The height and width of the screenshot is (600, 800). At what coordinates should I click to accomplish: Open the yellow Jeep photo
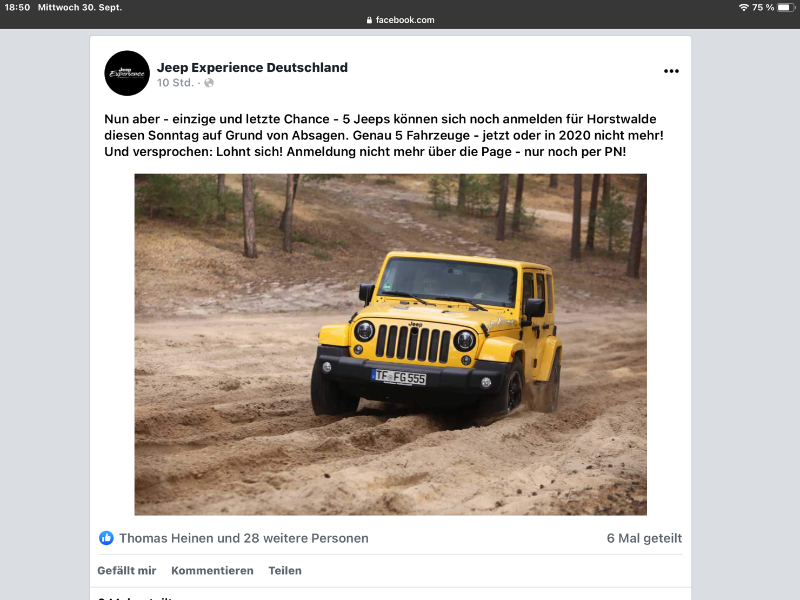(x=390, y=344)
